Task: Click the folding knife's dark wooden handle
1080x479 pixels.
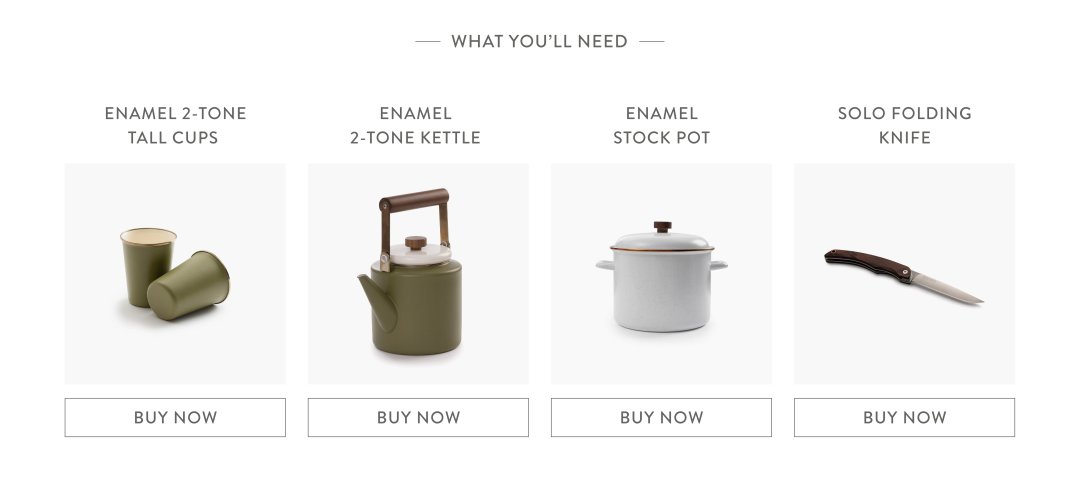Action: click(x=867, y=265)
